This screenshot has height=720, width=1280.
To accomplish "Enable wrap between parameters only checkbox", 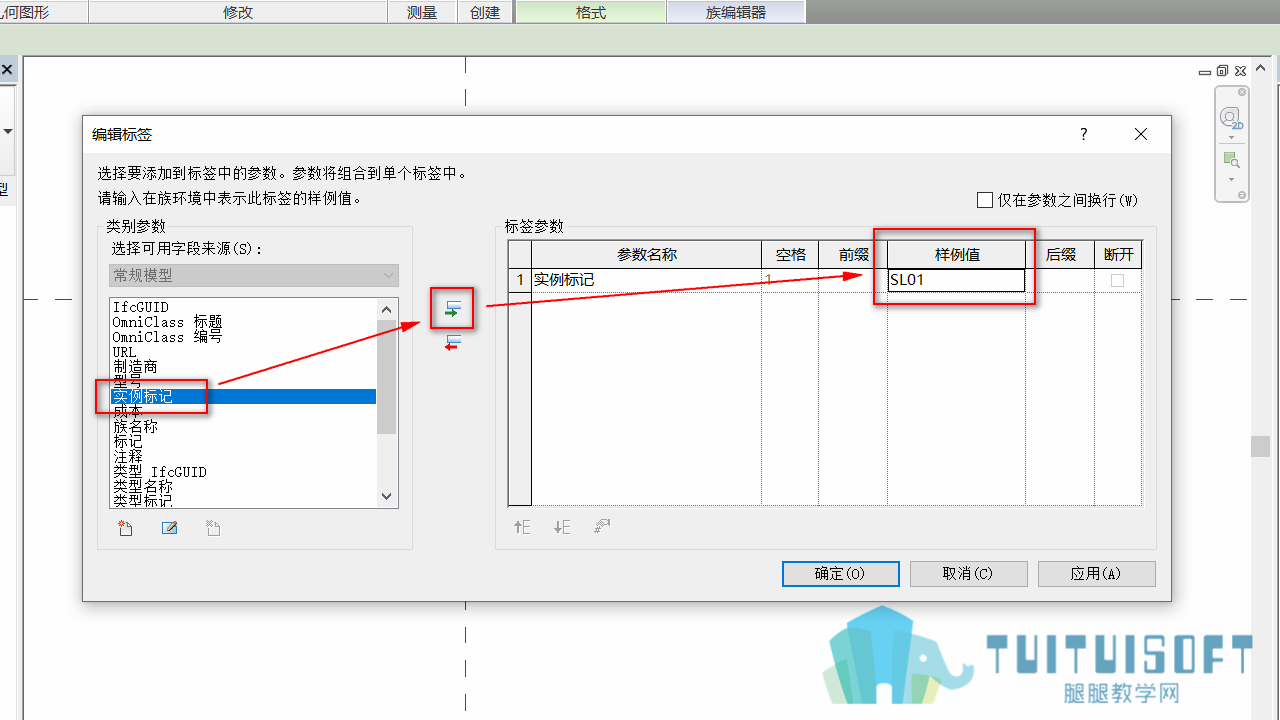I will tap(985, 200).
